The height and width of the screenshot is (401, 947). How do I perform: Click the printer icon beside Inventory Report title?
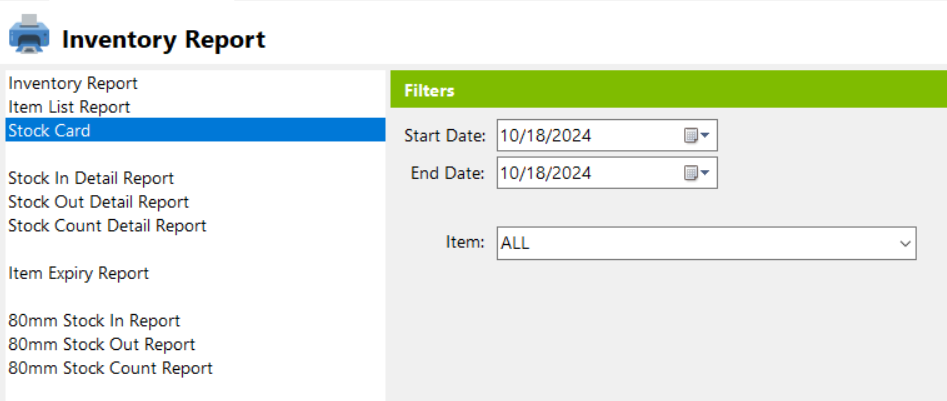[x=29, y=34]
